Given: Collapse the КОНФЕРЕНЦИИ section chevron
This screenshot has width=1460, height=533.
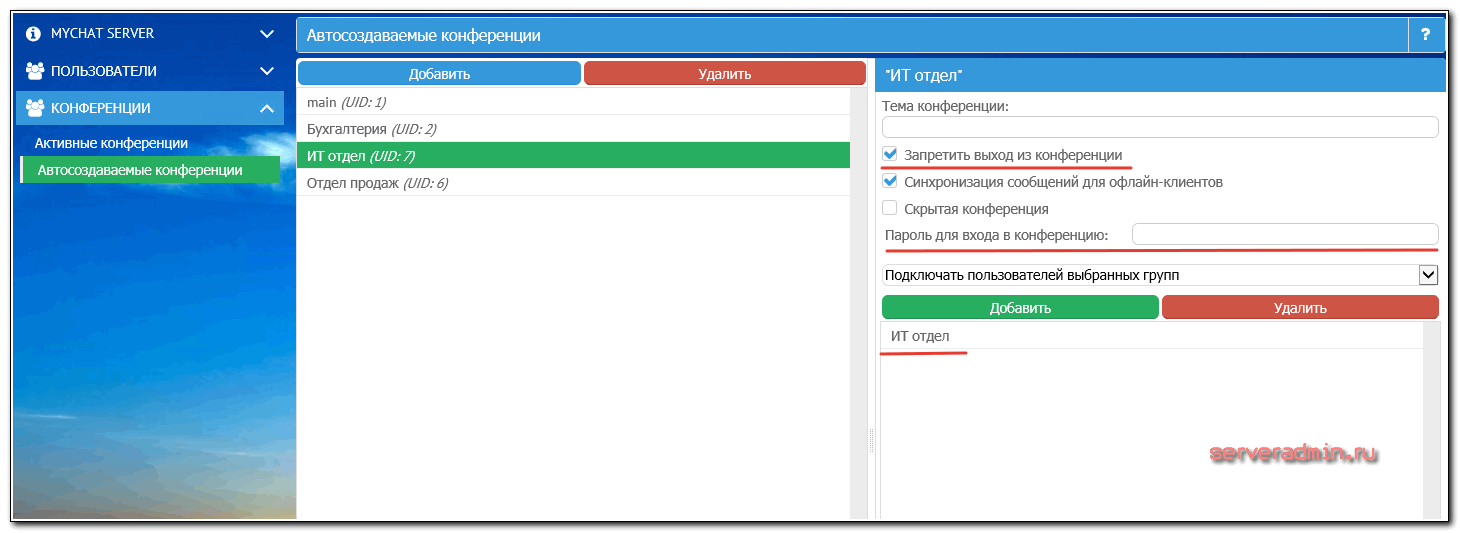Looking at the screenshot, I should (x=266, y=108).
